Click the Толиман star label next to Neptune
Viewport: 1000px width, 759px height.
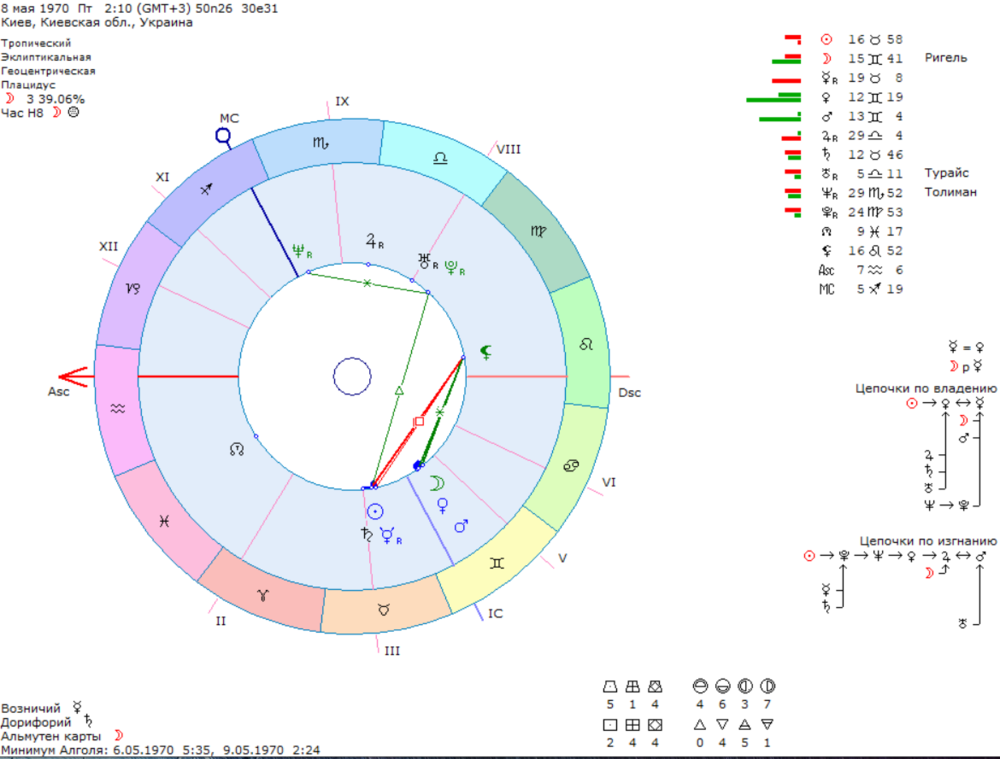tap(950, 192)
